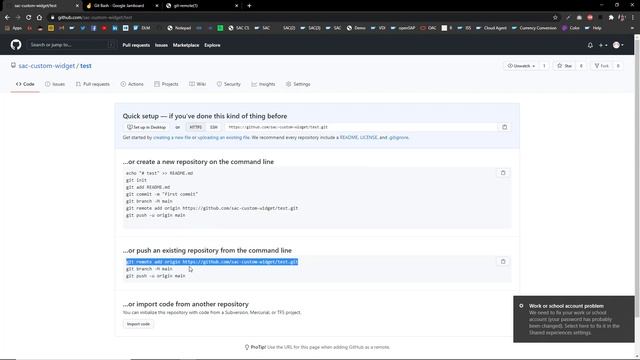
Task: Copy the create new repository commands
Action: point(503,173)
